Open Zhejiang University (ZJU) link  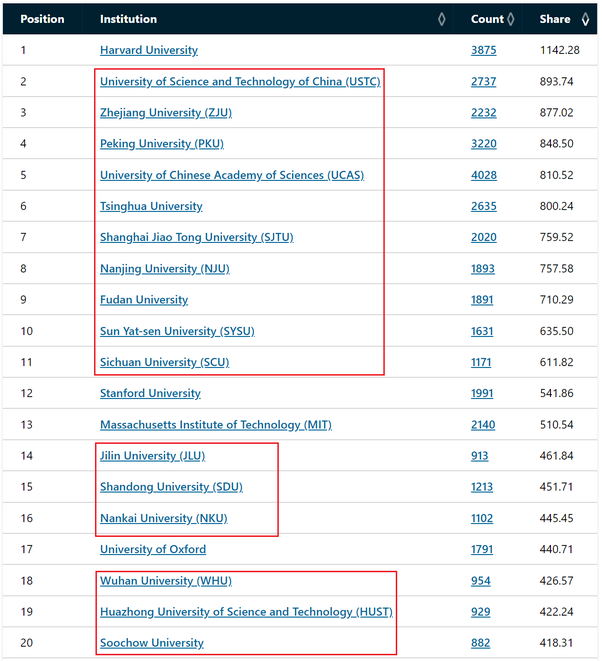pos(165,113)
